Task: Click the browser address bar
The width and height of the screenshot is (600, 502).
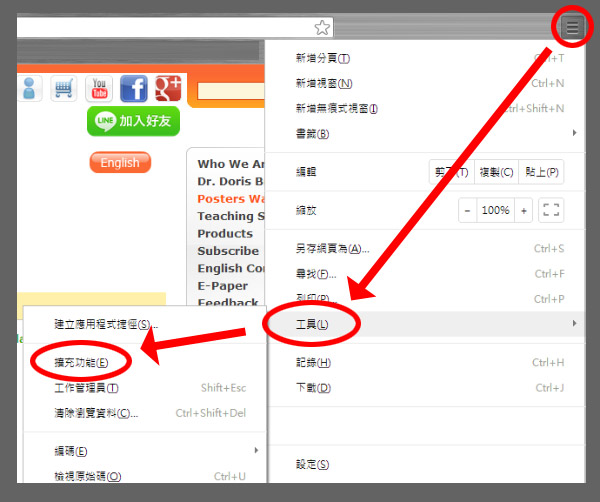Action: pos(175,28)
